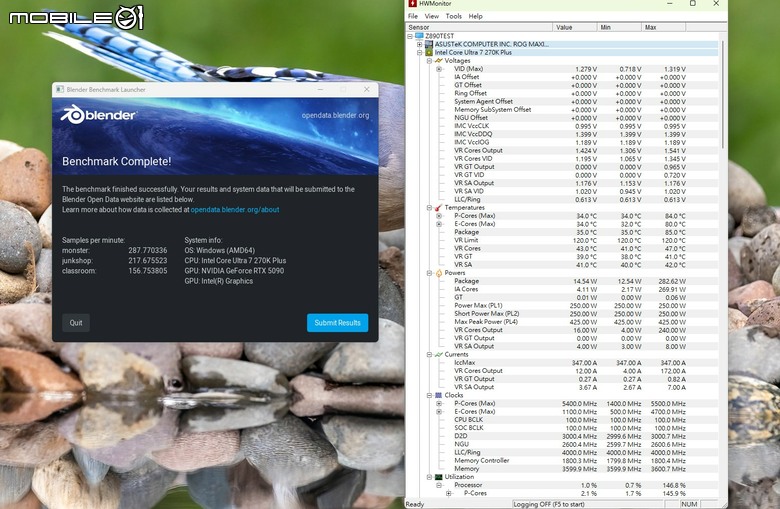The height and width of the screenshot is (509, 780).
Task: Open the View menu in HWMonitor
Action: pos(431,16)
